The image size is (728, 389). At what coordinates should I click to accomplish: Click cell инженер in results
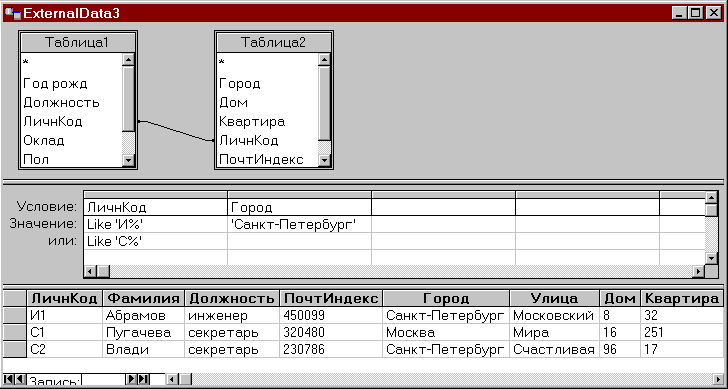coord(232,316)
